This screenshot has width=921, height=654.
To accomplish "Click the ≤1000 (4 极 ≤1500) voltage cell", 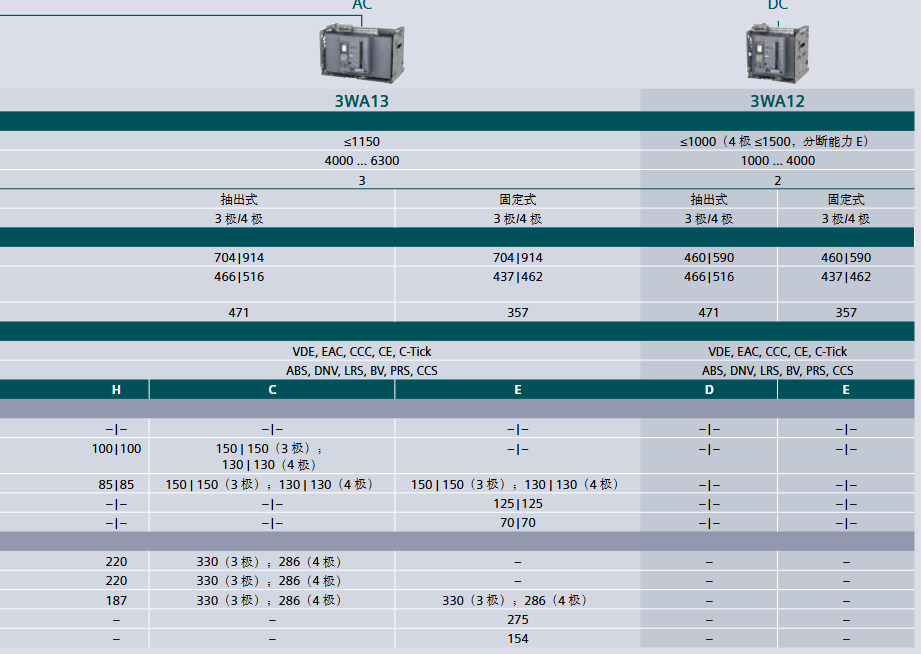I will 777,142.
